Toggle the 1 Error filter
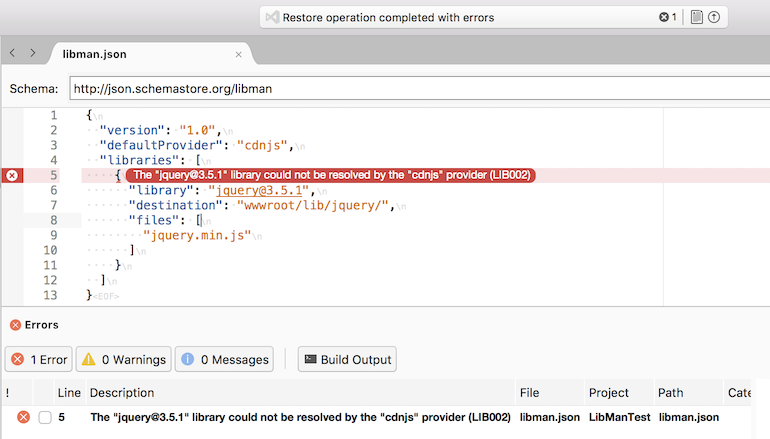Image resolution: width=770 pixels, height=439 pixels. [x=39, y=359]
